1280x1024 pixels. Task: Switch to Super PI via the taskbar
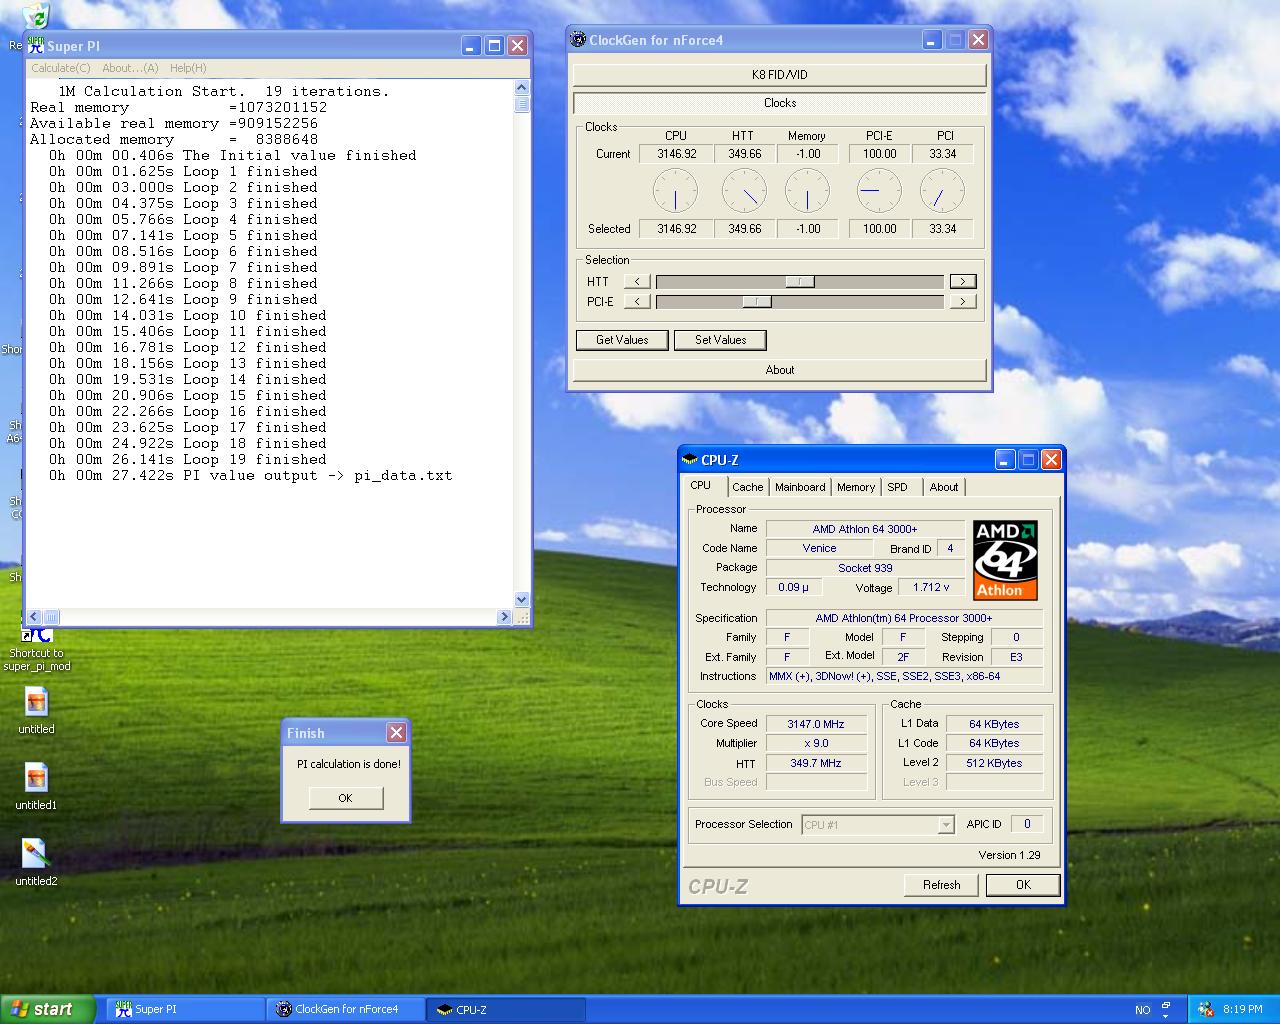click(185, 1009)
